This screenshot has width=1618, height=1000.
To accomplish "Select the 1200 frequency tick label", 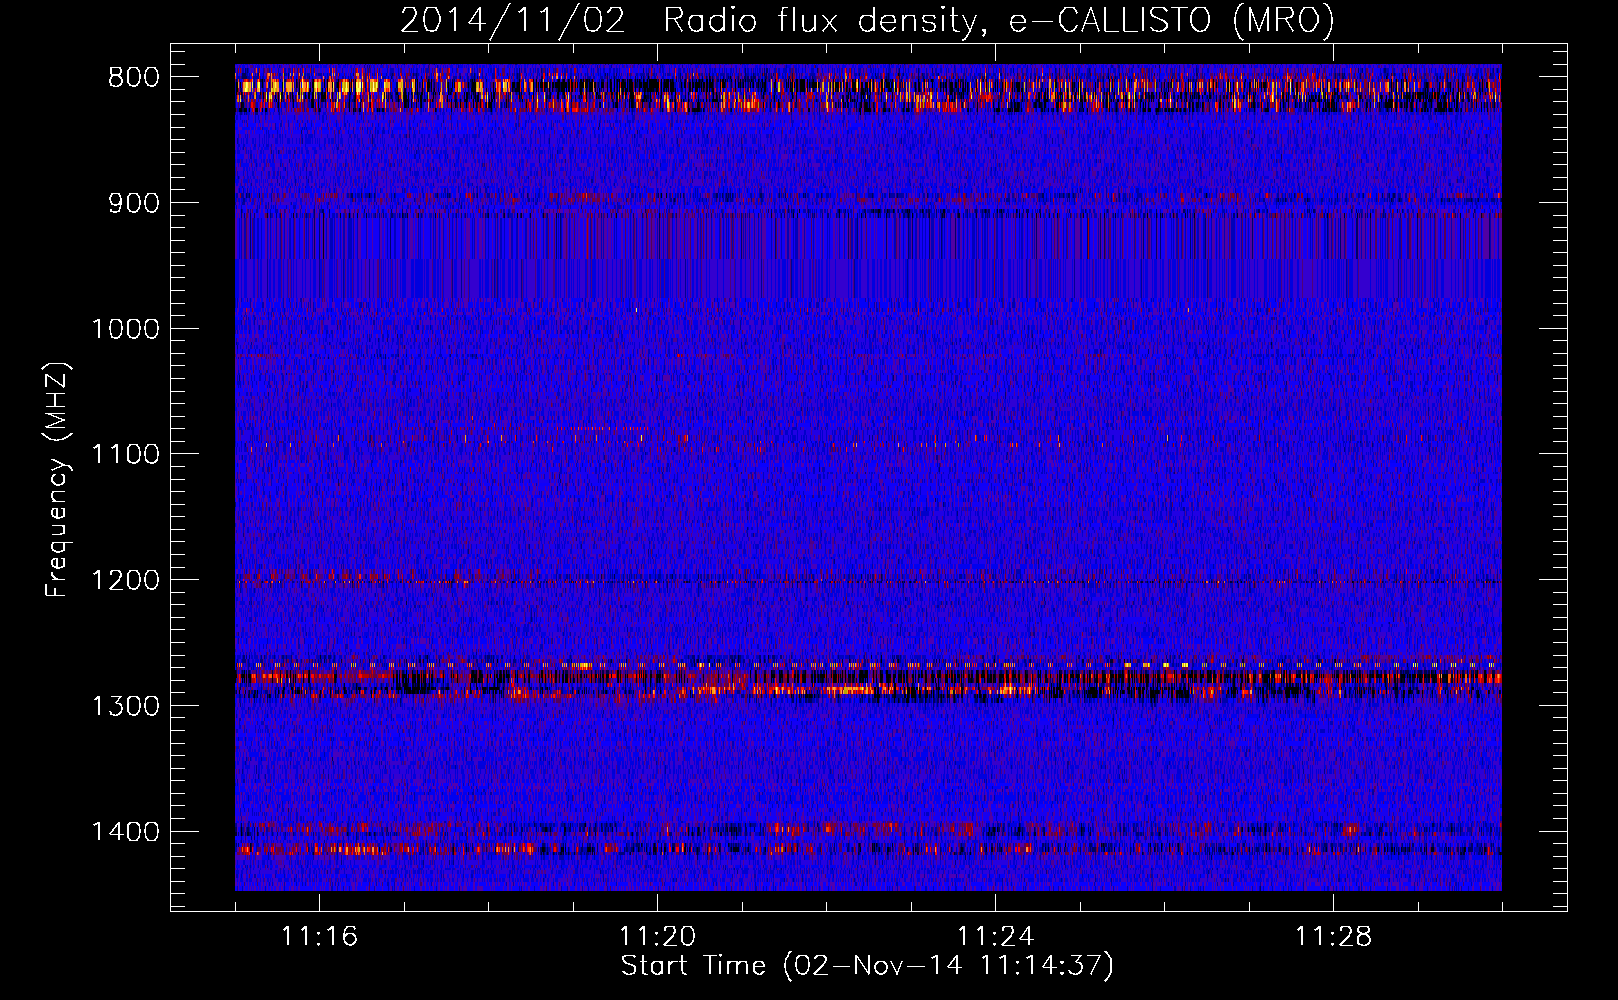I will (x=125, y=581).
